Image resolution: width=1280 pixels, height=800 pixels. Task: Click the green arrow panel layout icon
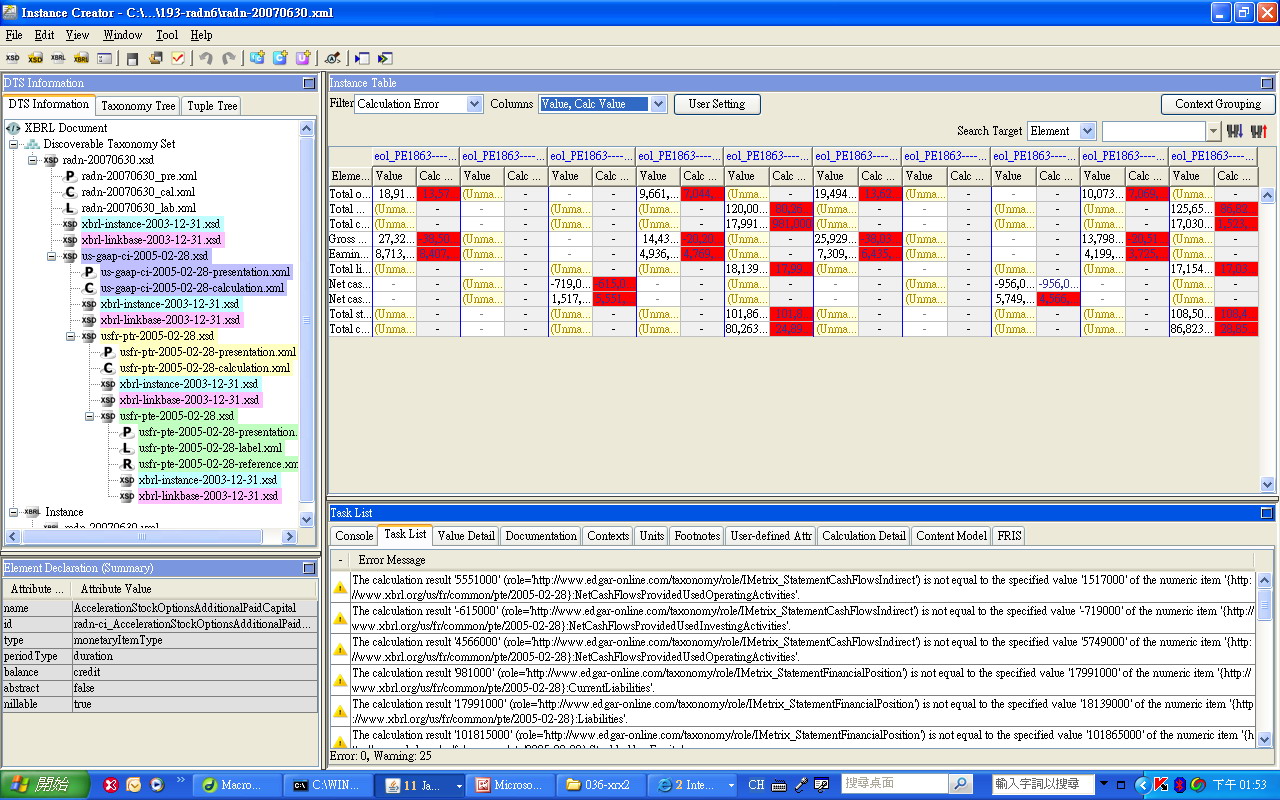click(x=385, y=58)
